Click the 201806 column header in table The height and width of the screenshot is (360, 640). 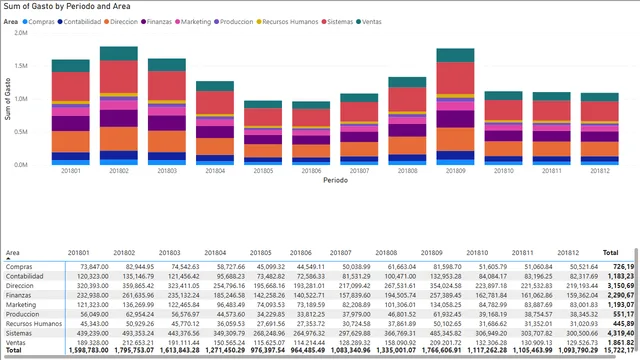pyautogui.click(x=300, y=253)
